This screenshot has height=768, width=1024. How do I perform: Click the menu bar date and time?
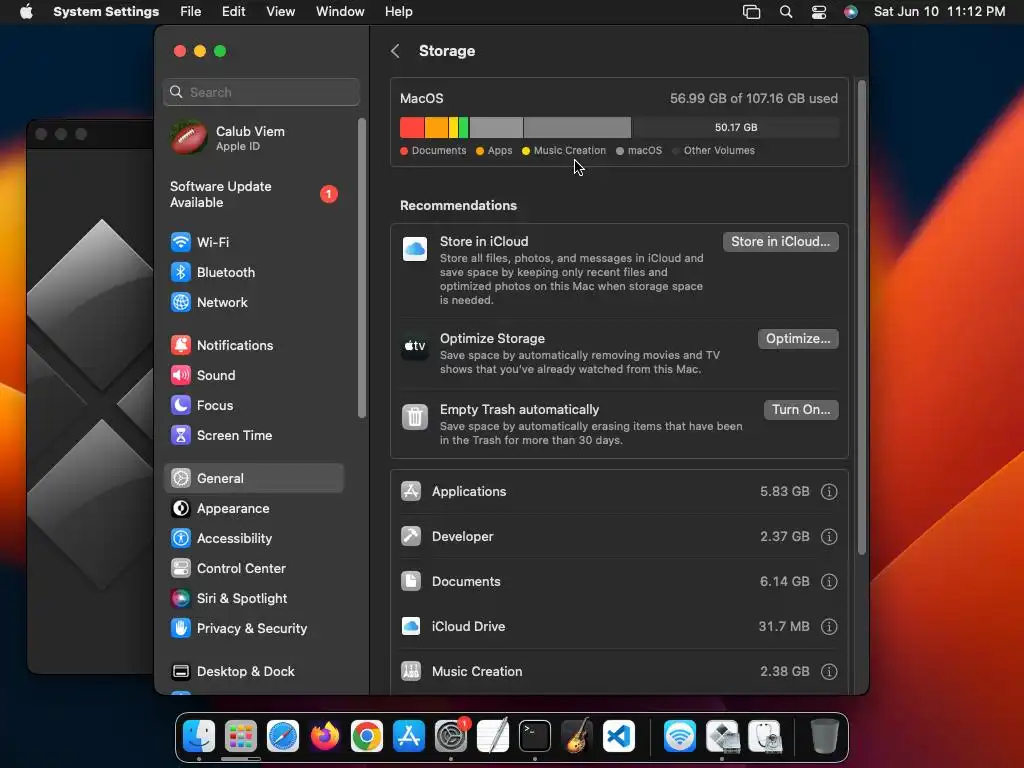click(x=939, y=12)
